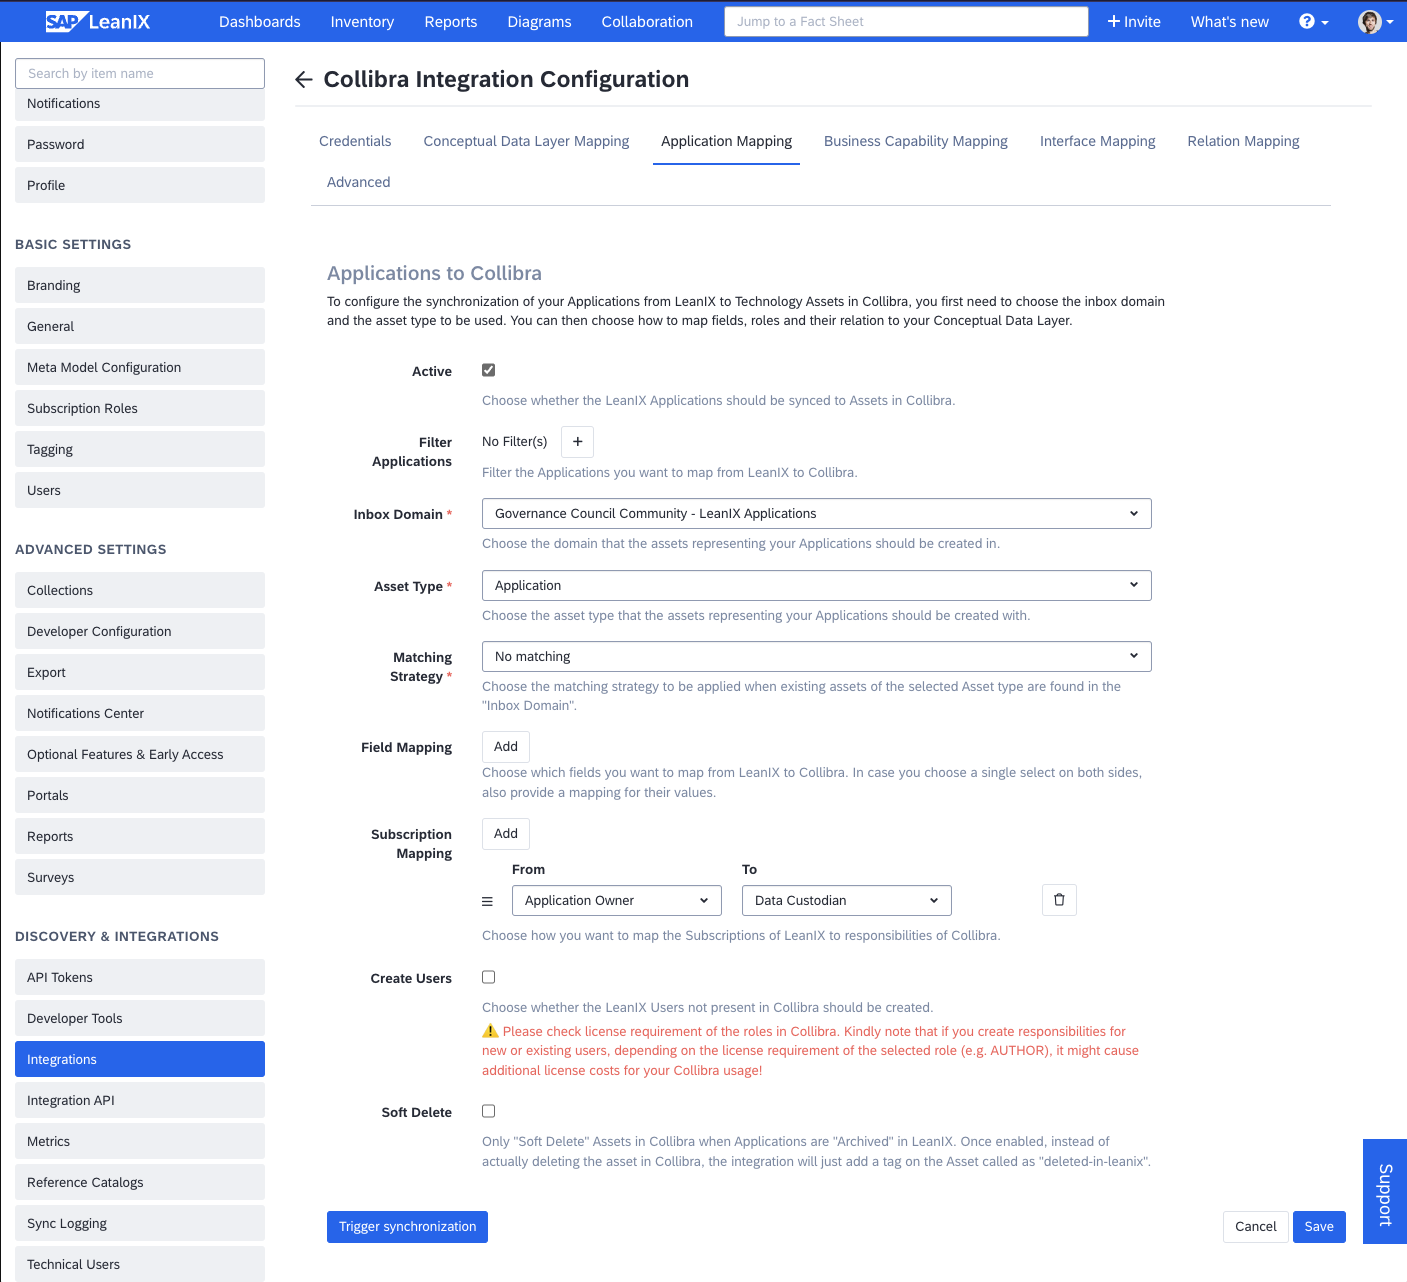Switch to the Credentials tab

[x=355, y=141]
